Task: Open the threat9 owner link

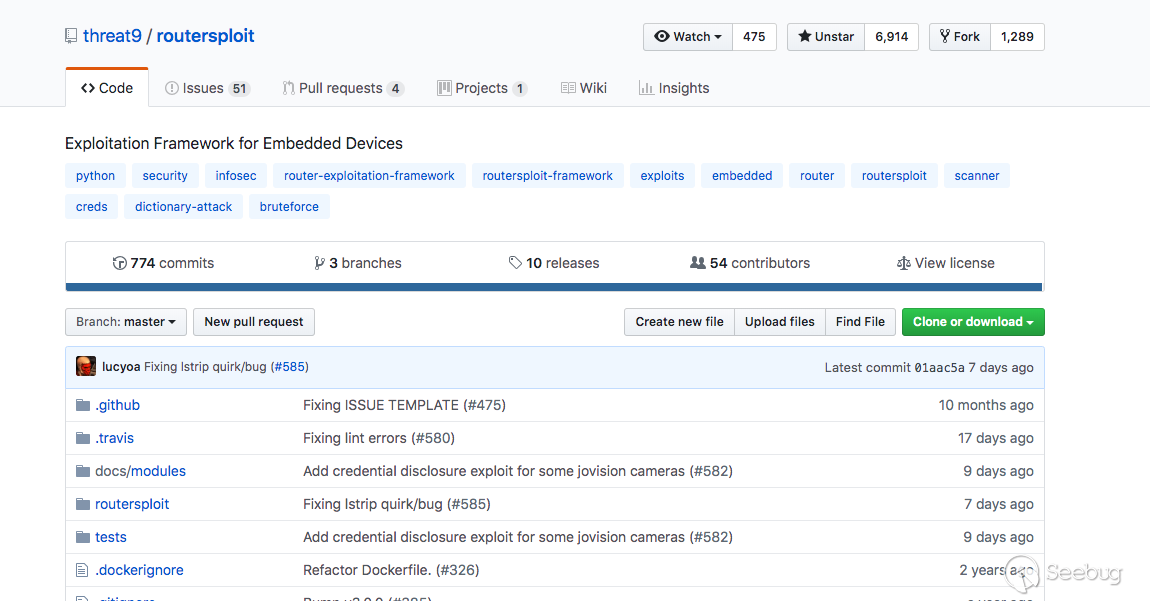Action: 112,36
